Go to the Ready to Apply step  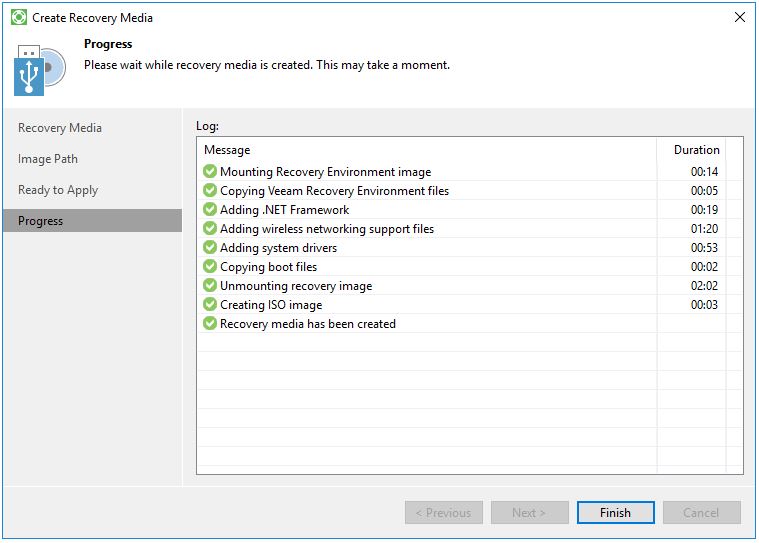pos(58,190)
